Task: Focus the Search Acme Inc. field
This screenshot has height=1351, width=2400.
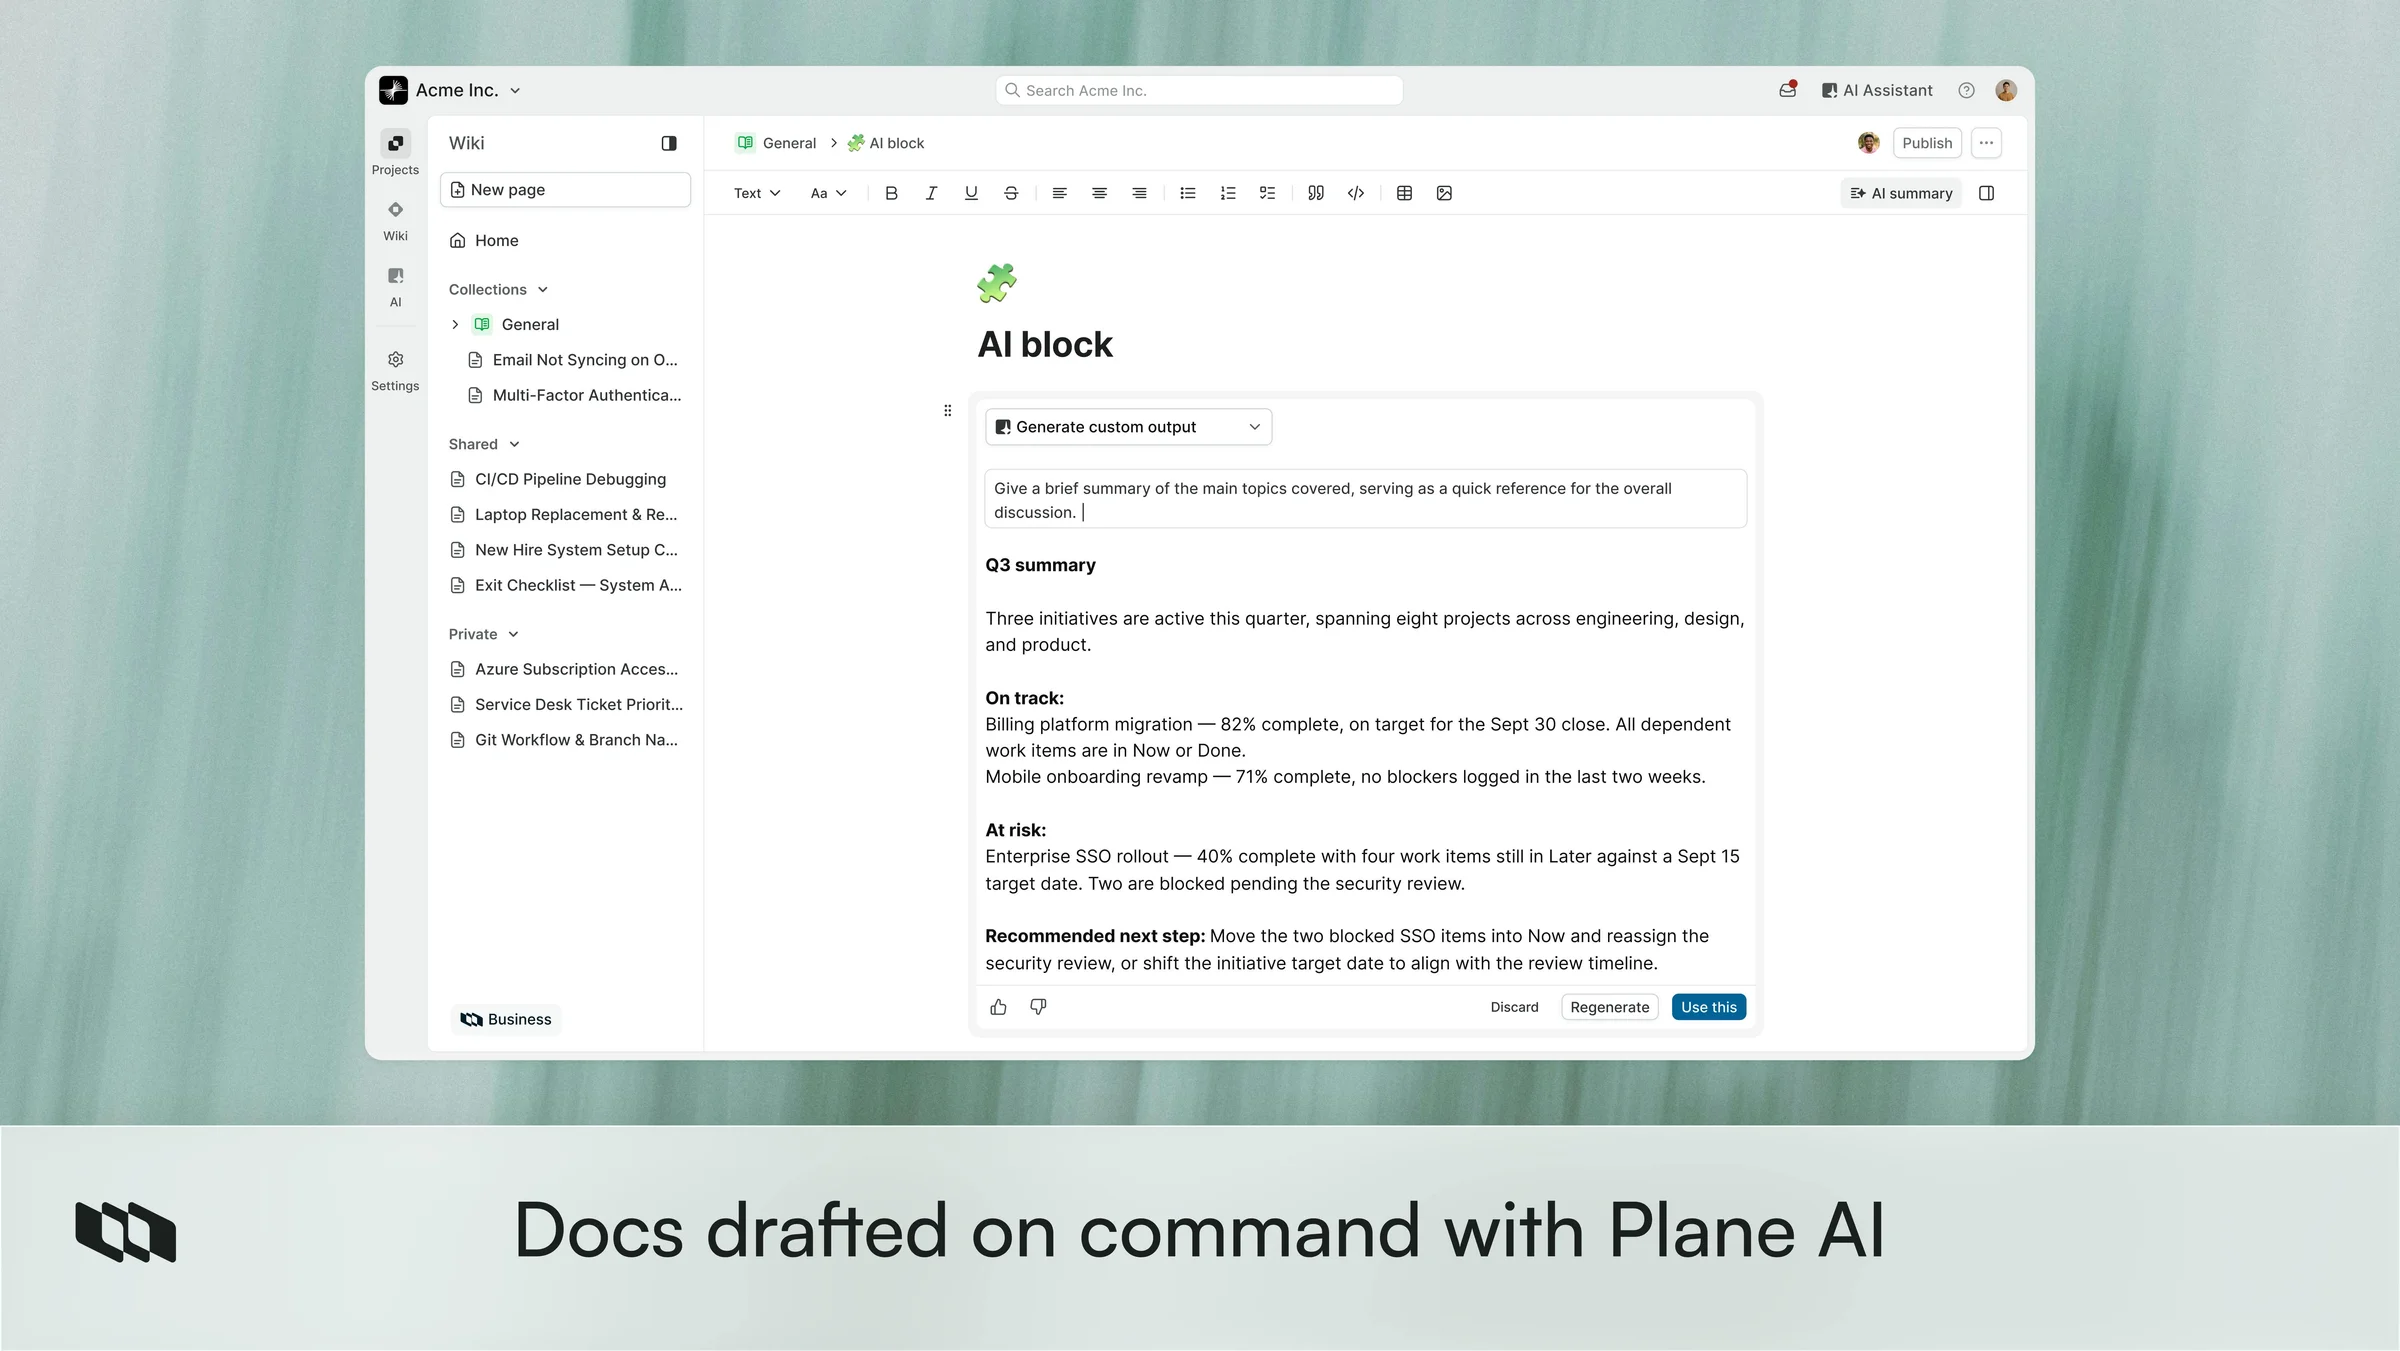Action: (1199, 90)
